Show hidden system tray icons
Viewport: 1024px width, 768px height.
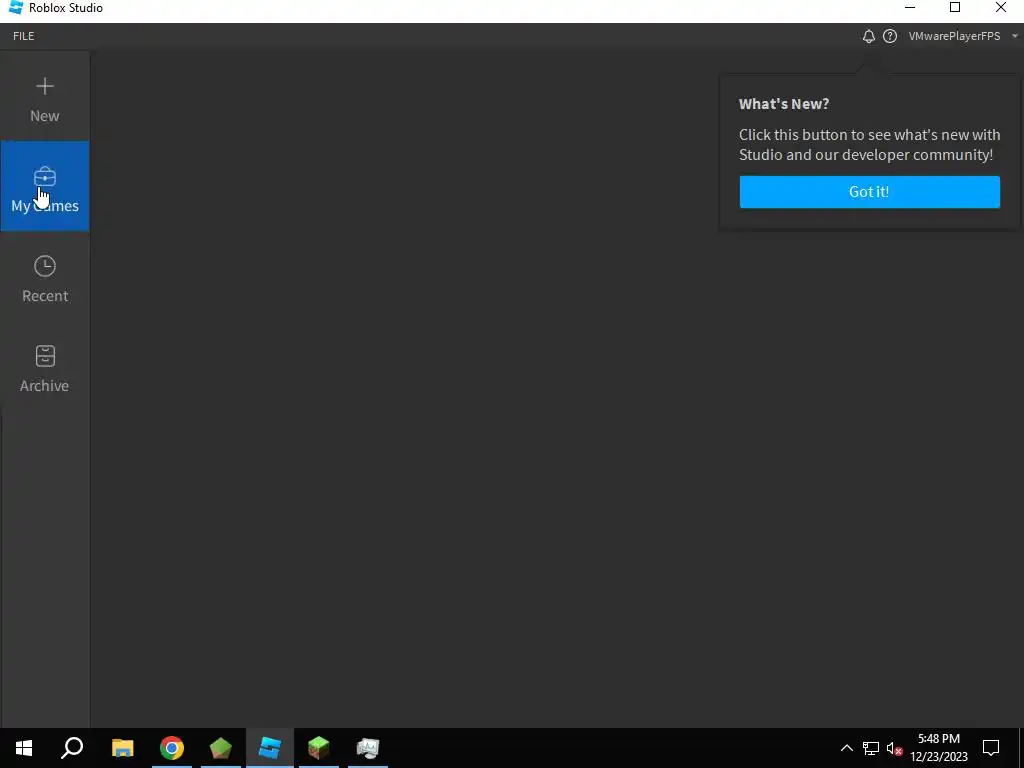pos(846,748)
